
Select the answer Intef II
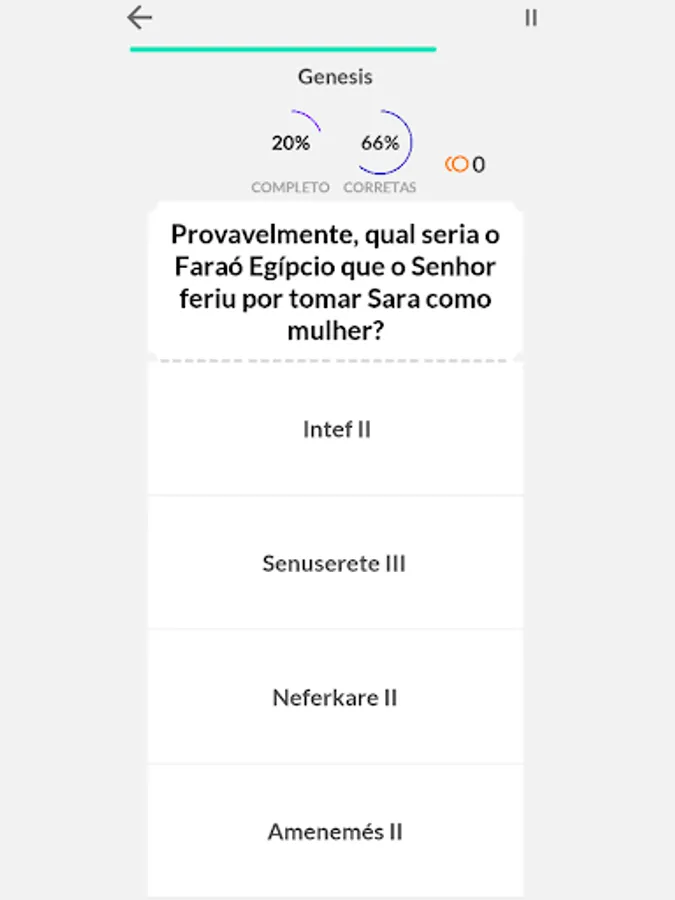tap(336, 429)
